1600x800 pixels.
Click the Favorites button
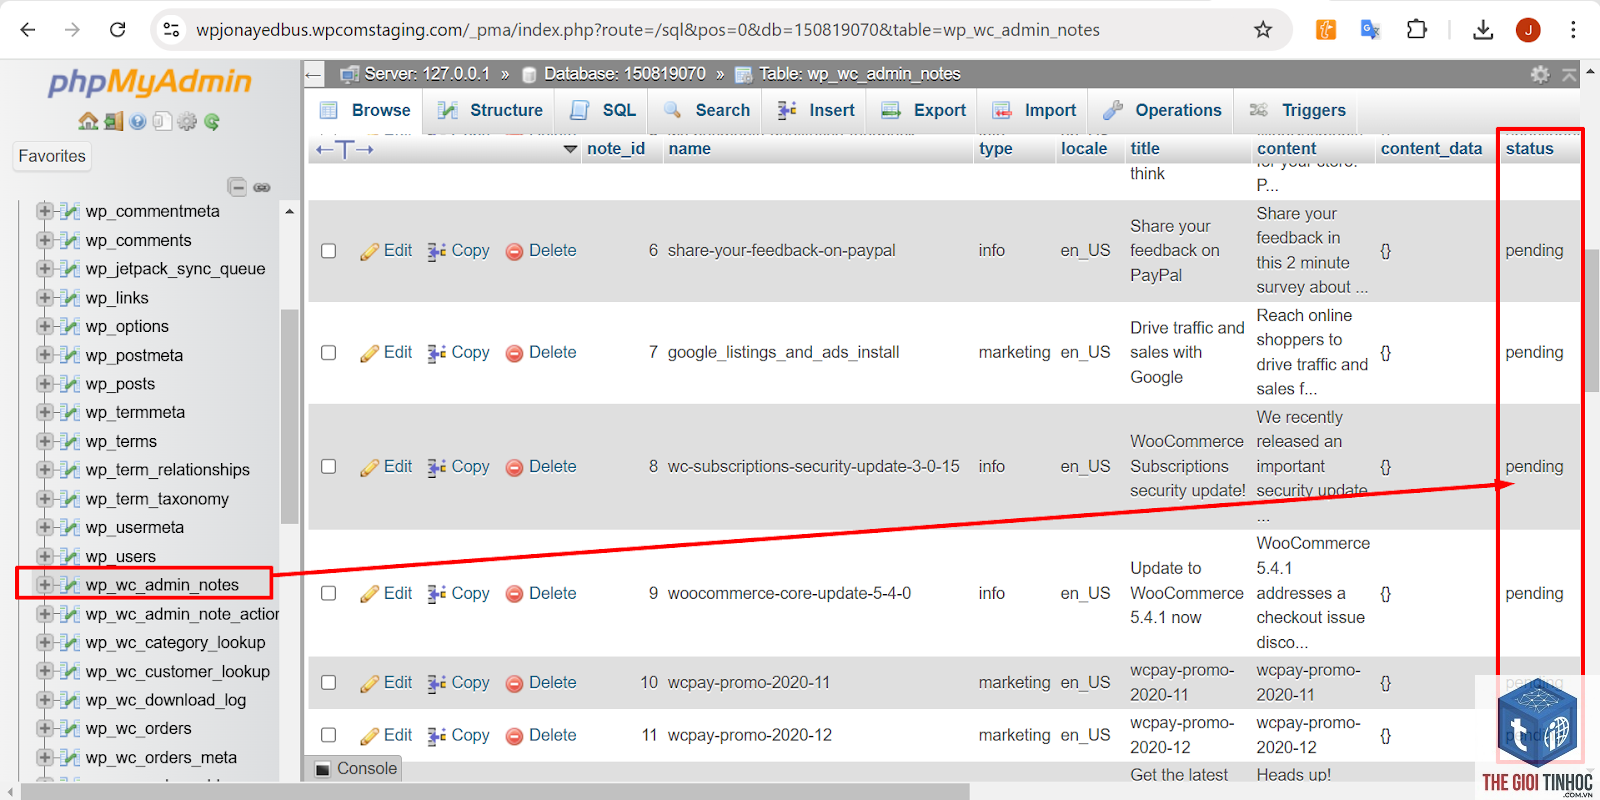(x=52, y=156)
